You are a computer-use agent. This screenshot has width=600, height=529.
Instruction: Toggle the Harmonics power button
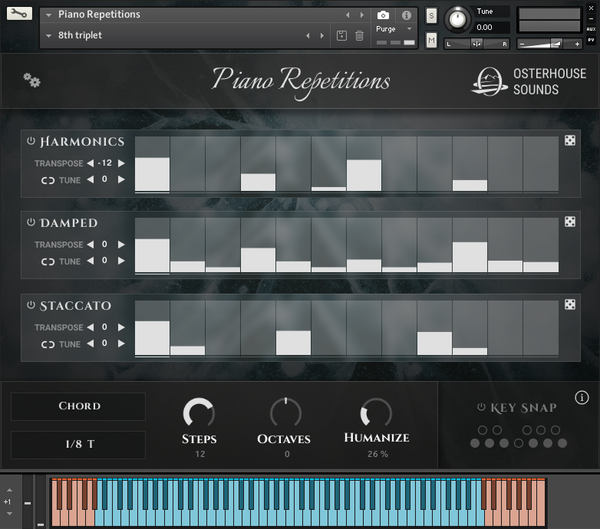tap(31, 141)
